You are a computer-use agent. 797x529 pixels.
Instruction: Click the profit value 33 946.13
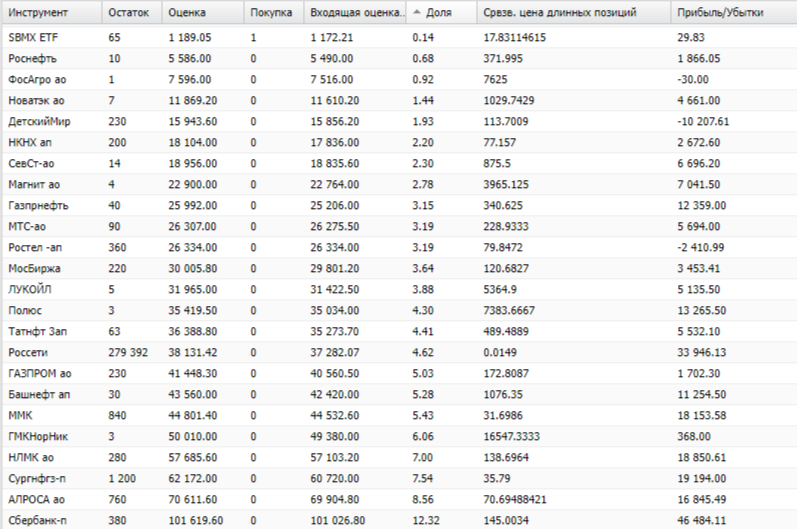pos(701,353)
